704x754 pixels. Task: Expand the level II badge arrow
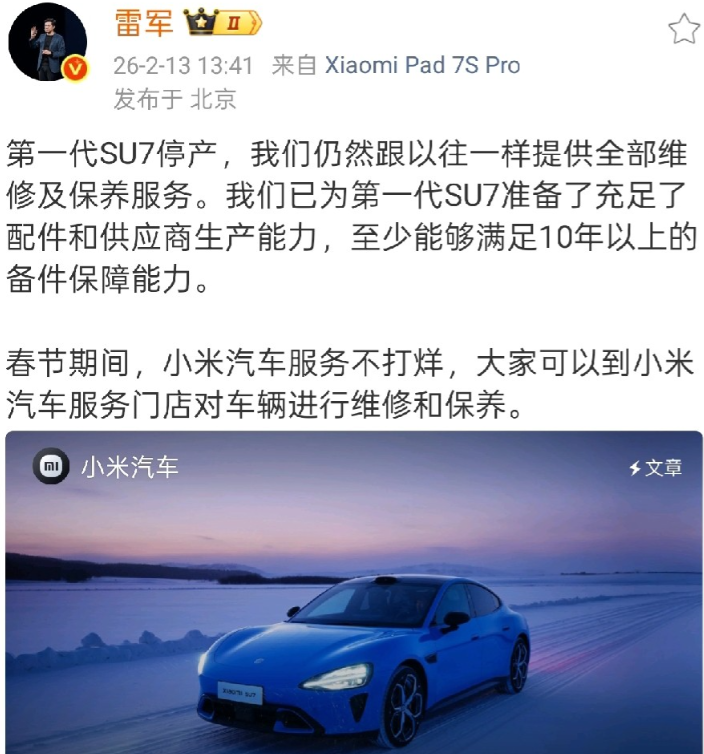click(x=255, y=23)
